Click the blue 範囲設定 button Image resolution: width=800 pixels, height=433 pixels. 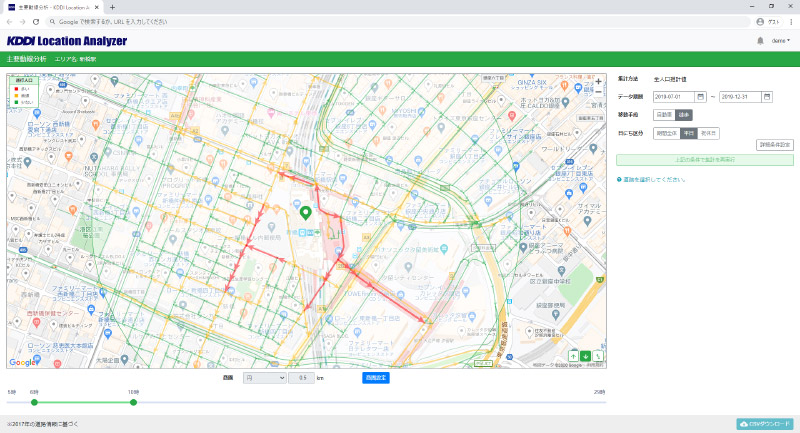pos(376,378)
